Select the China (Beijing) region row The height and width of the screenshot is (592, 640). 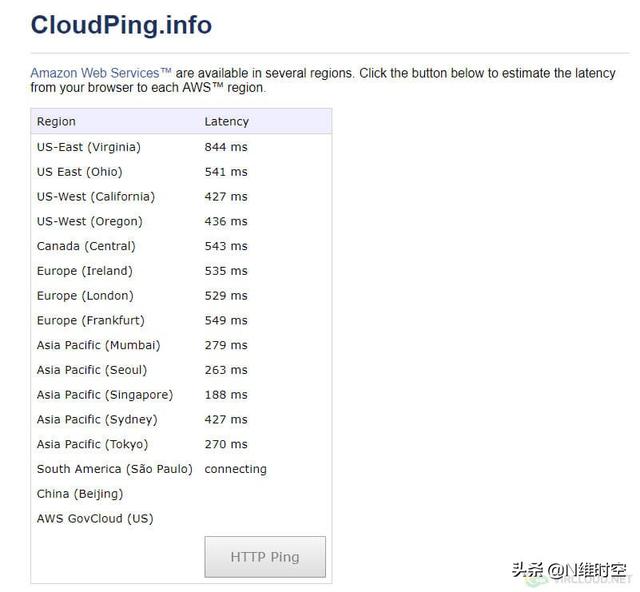pyautogui.click(x=80, y=494)
